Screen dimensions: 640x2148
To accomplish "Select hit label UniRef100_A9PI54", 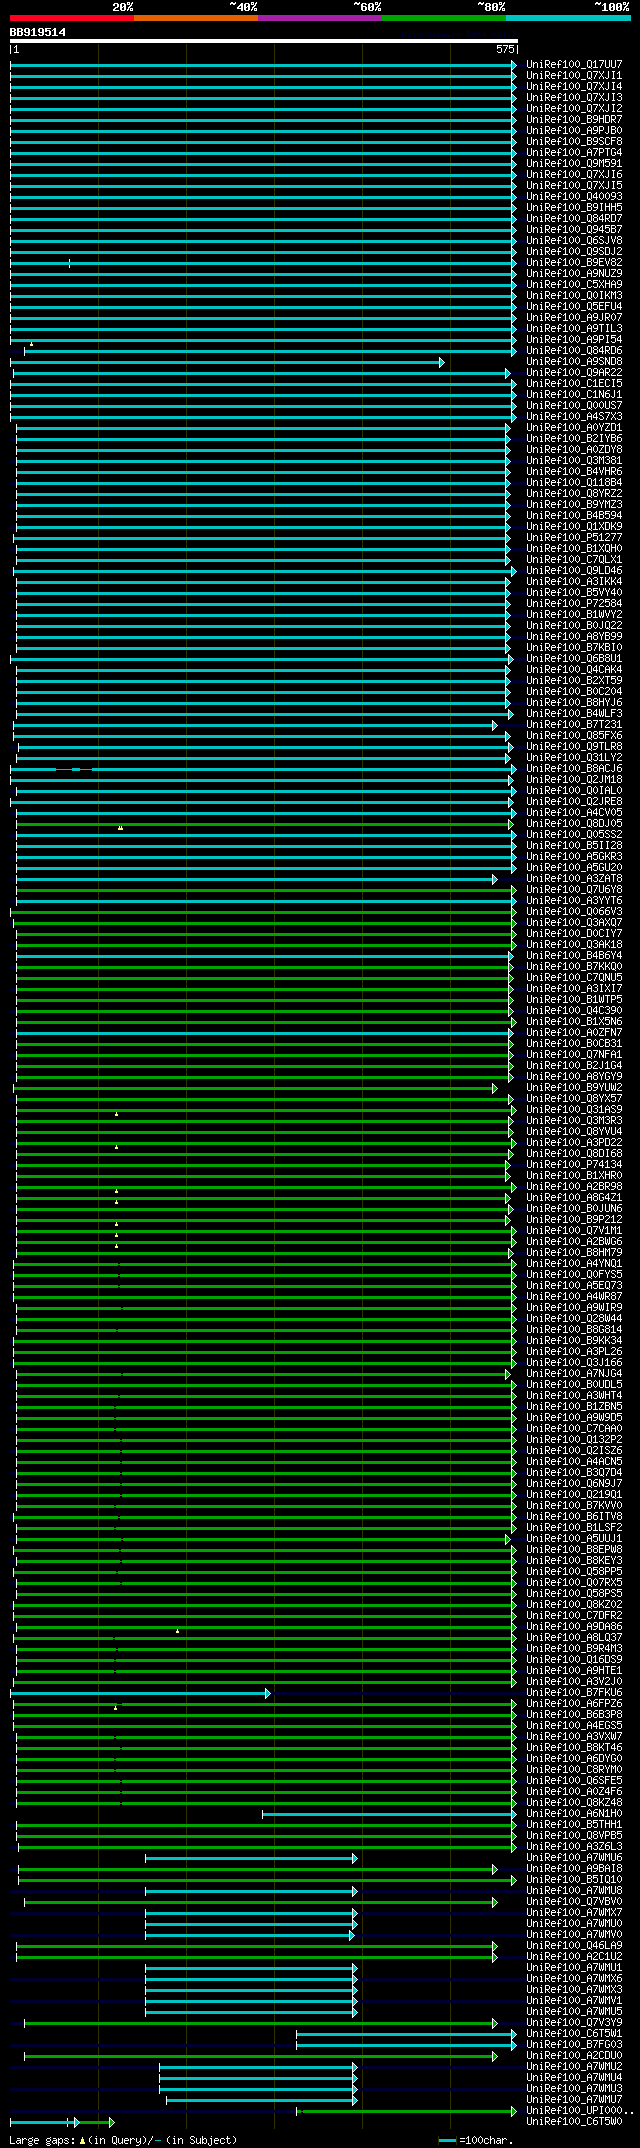I will click(x=574, y=339).
